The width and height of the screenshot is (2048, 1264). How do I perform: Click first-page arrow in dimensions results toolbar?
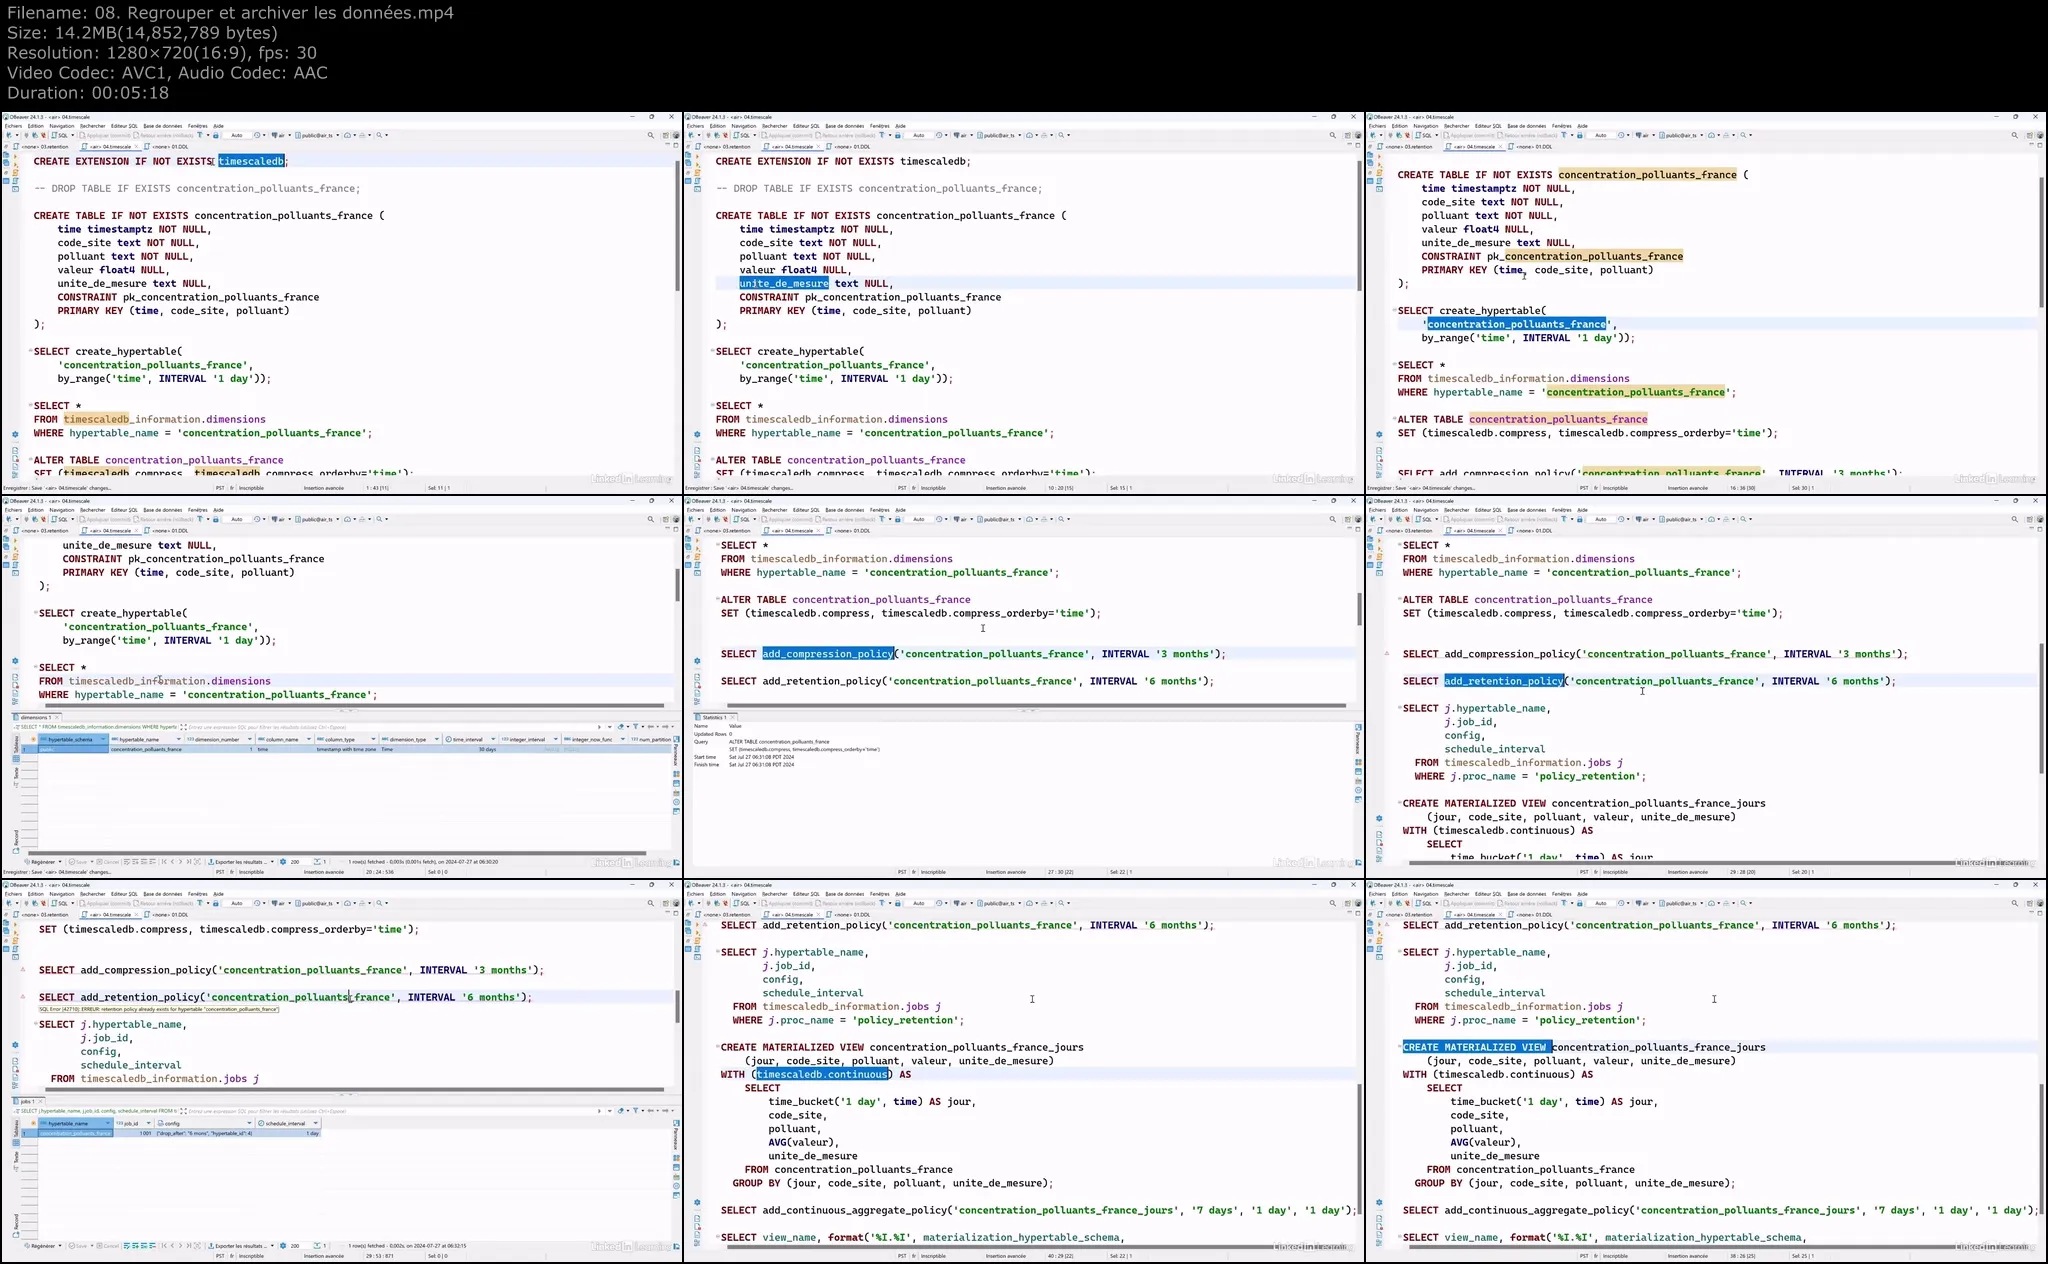(163, 861)
